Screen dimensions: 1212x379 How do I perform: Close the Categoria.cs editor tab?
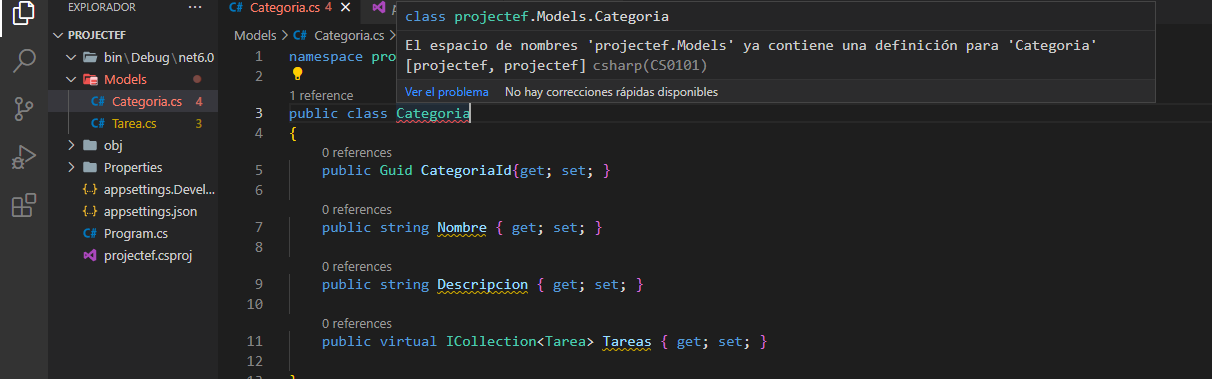346,8
